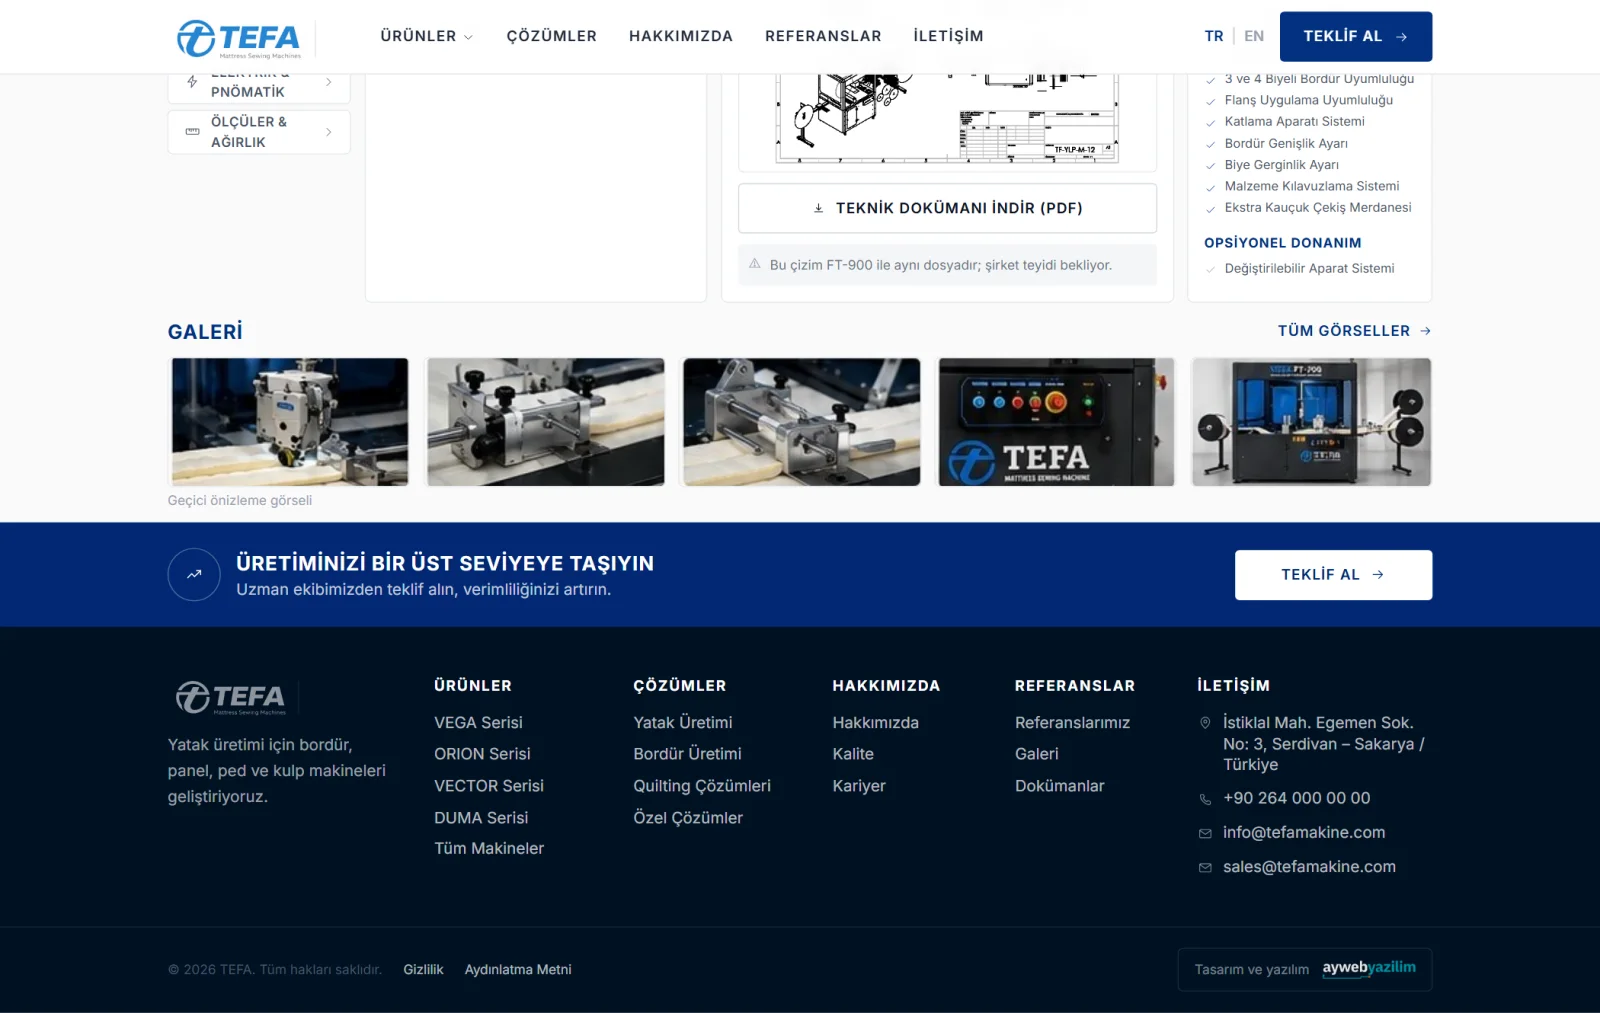Open Quilting Çözümleri footer link

click(x=702, y=786)
